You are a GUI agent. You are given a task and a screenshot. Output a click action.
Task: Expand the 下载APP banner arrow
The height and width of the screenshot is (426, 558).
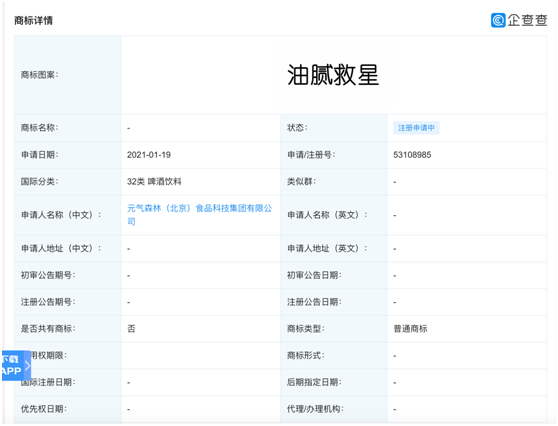tap(27, 365)
